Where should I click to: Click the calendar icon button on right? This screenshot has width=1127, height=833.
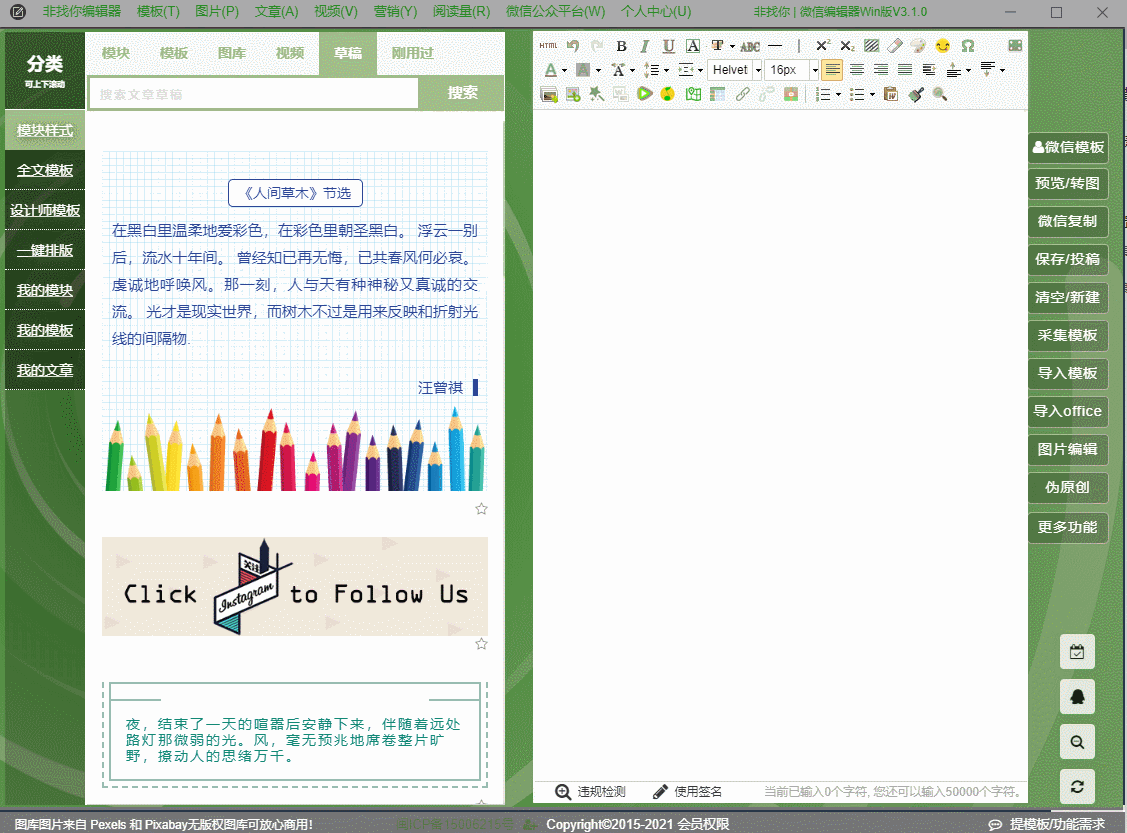point(1077,652)
